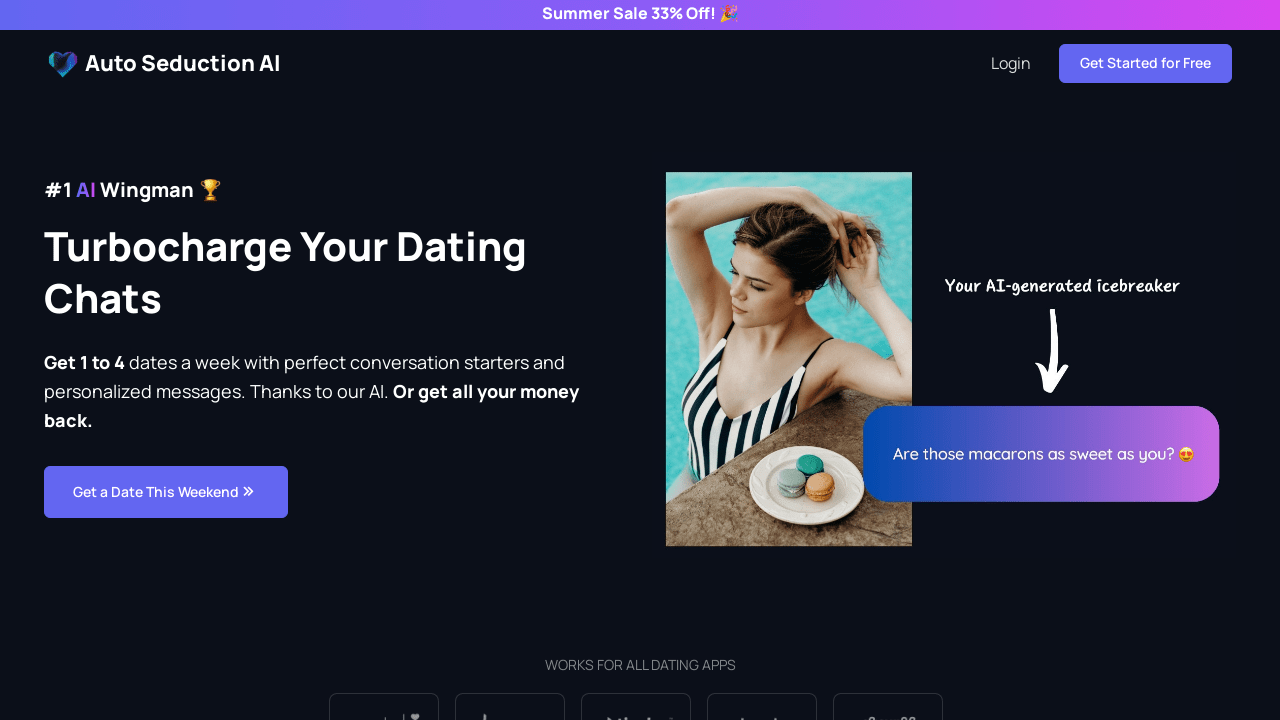Click the Auto Seduction AI brand name

tap(182, 64)
